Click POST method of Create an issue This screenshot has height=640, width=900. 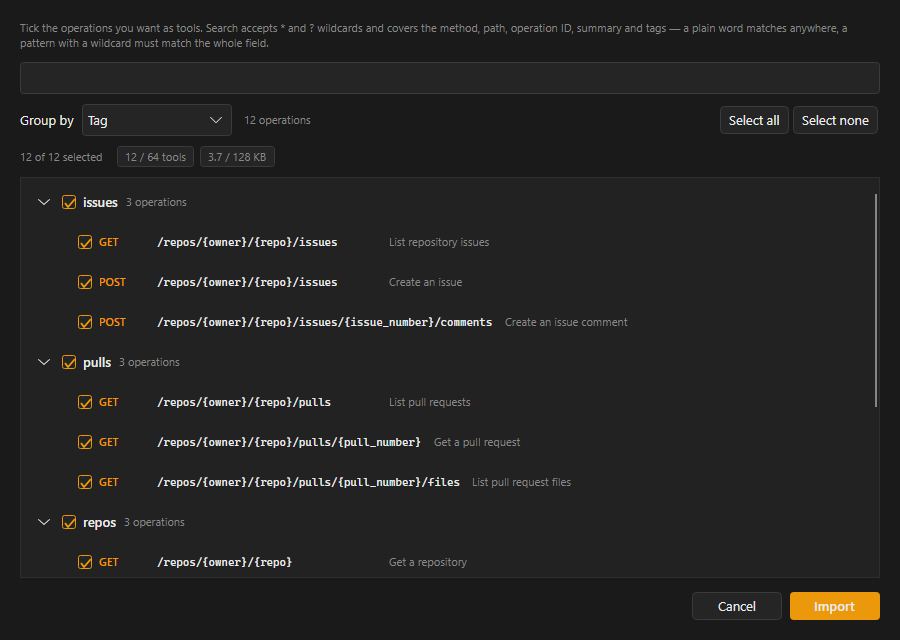click(112, 282)
